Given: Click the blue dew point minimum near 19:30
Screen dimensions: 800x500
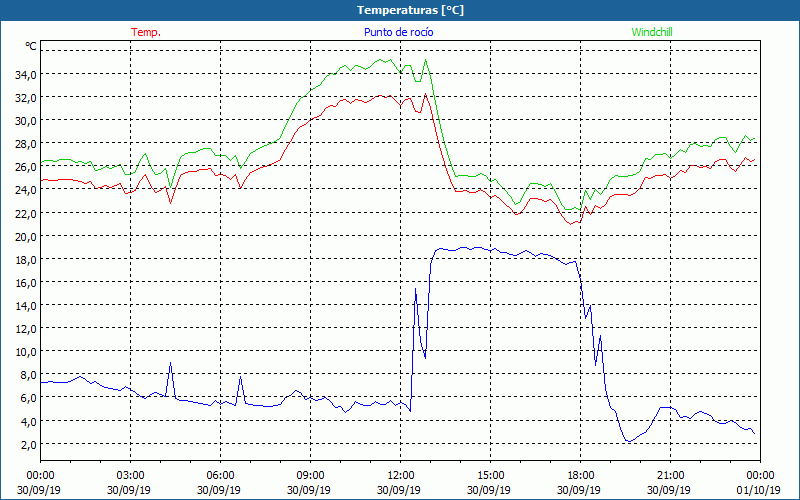Looking at the screenshot, I should [629, 441].
